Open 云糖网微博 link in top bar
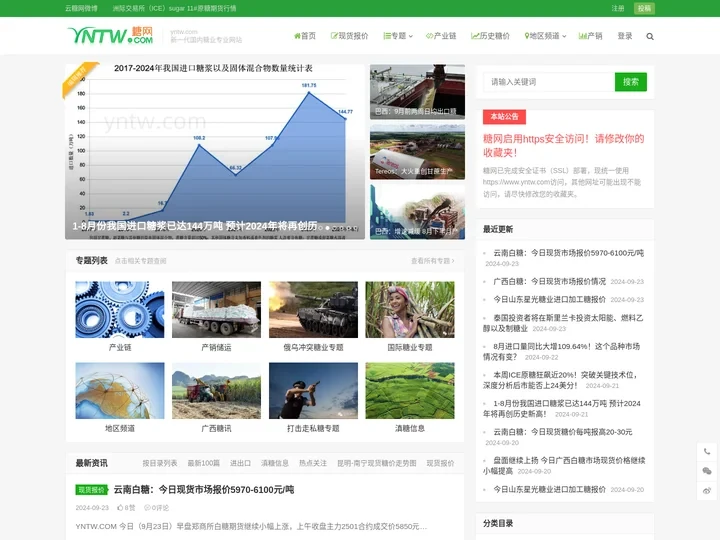 point(81,8)
